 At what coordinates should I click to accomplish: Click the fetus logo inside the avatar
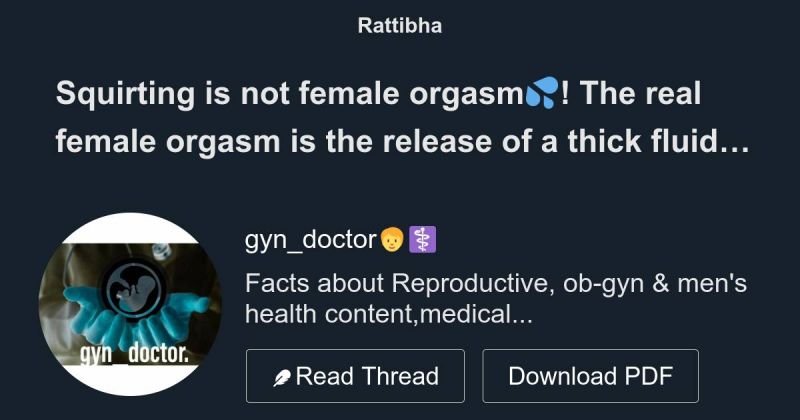[x=134, y=289]
